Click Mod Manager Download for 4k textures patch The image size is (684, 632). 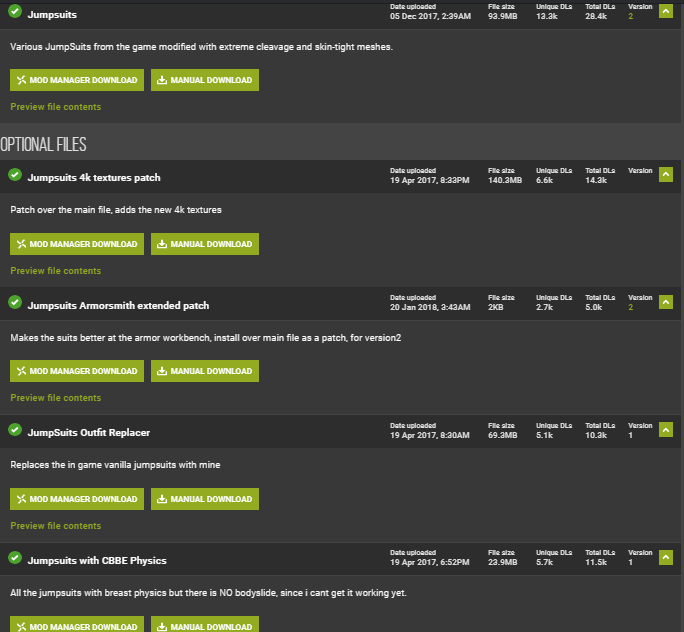coord(77,244)
